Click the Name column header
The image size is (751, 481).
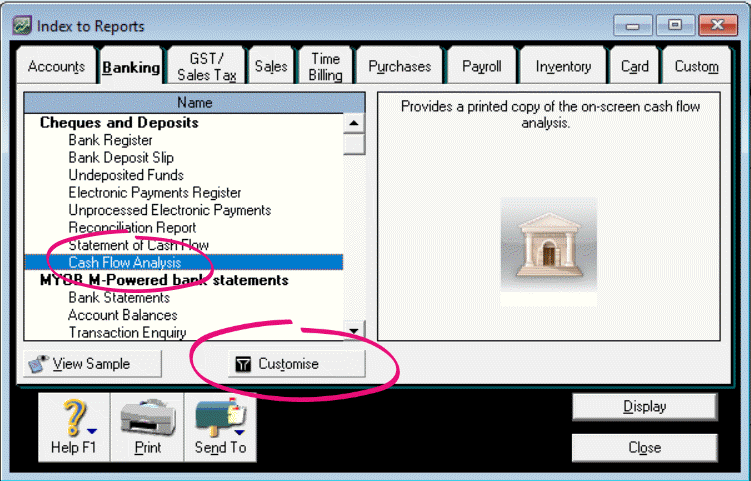coord(194,102)
